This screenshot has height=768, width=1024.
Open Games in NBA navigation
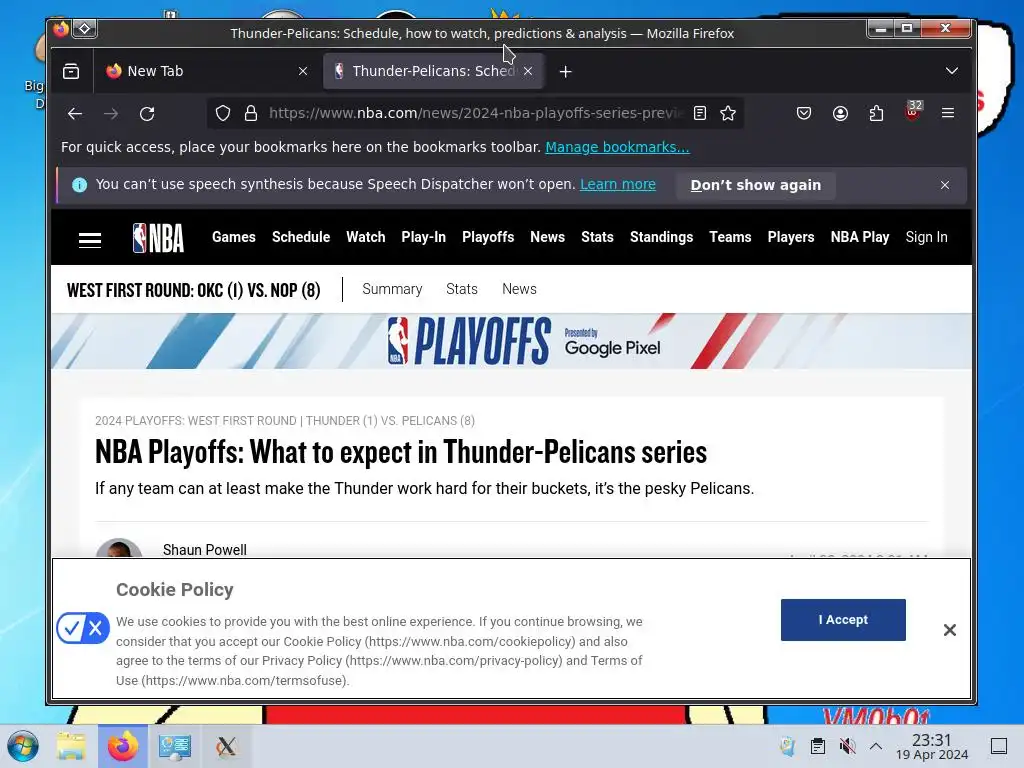pyautogui.click(x=233, y=237)
